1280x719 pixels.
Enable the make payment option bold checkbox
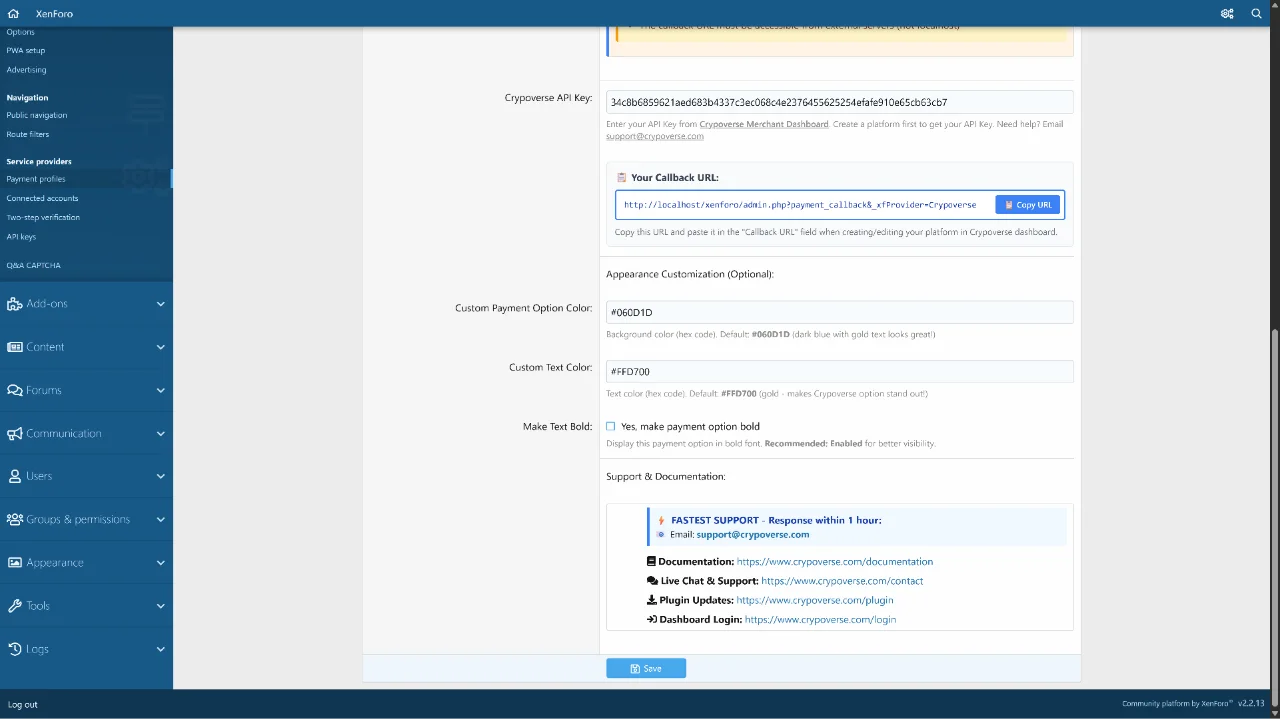tap(611, 426)
